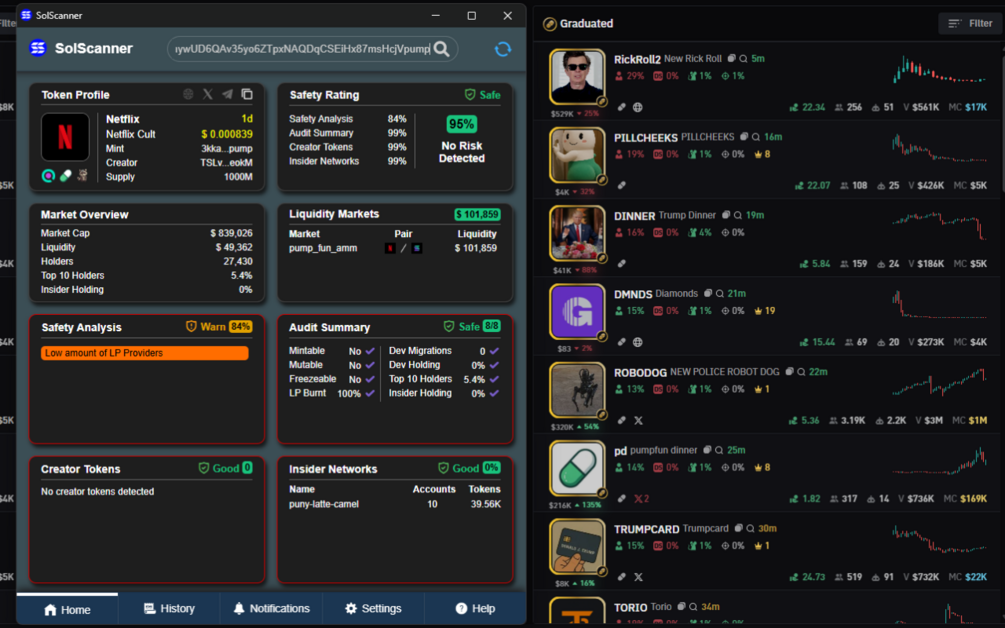Viewport: 1005px width, 628px height.
Task: Open the X icon under TRUMPCARD row
Action: (x=638, y=577)
